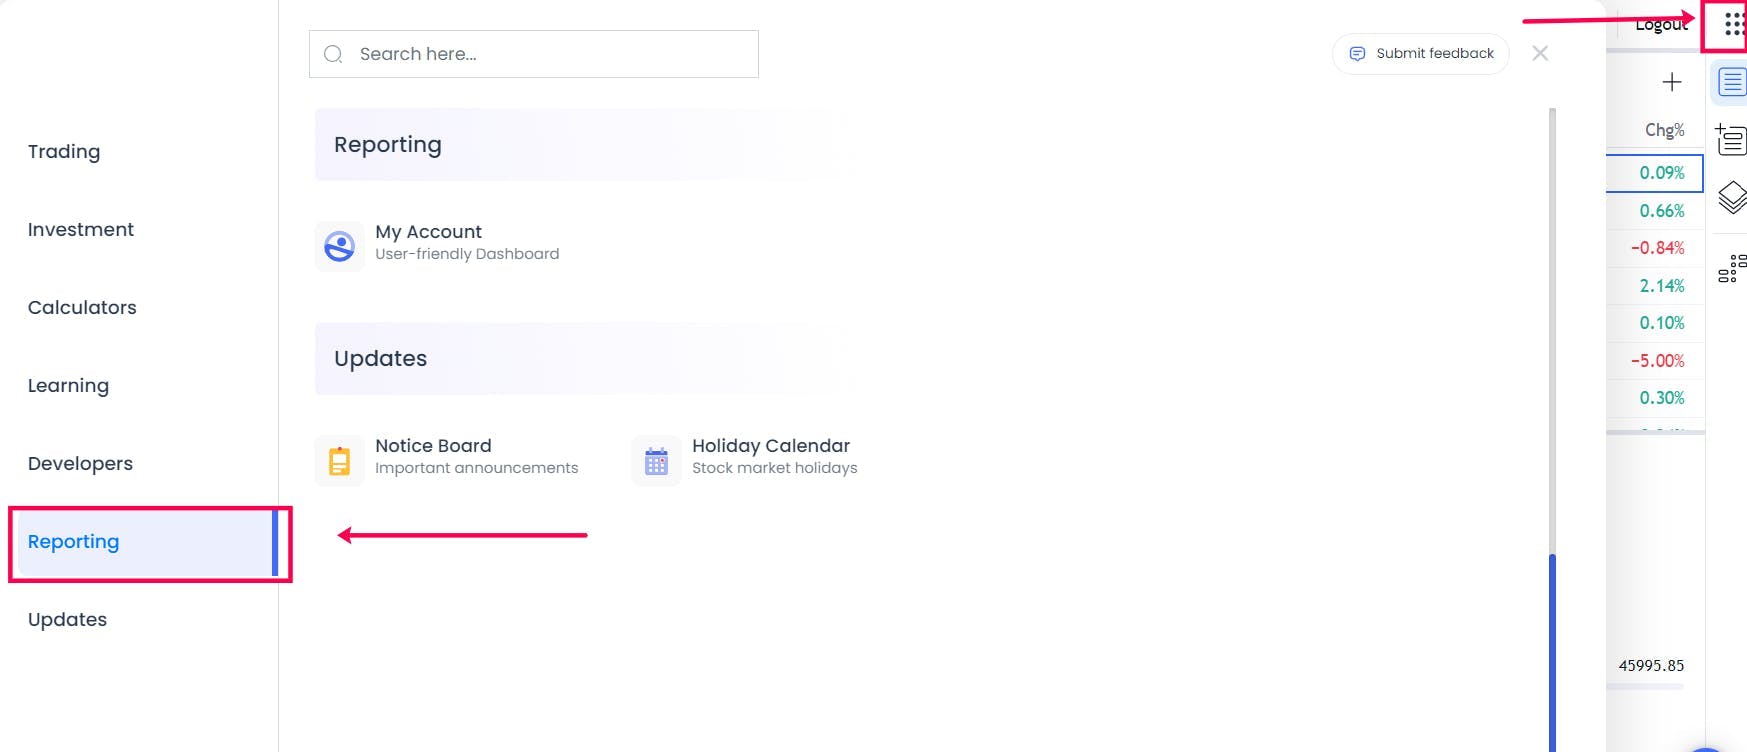Switch to the Calculators section
The width and height of the screenshot is (1747, 752).
pyautogui.click(x=82, y=307)
